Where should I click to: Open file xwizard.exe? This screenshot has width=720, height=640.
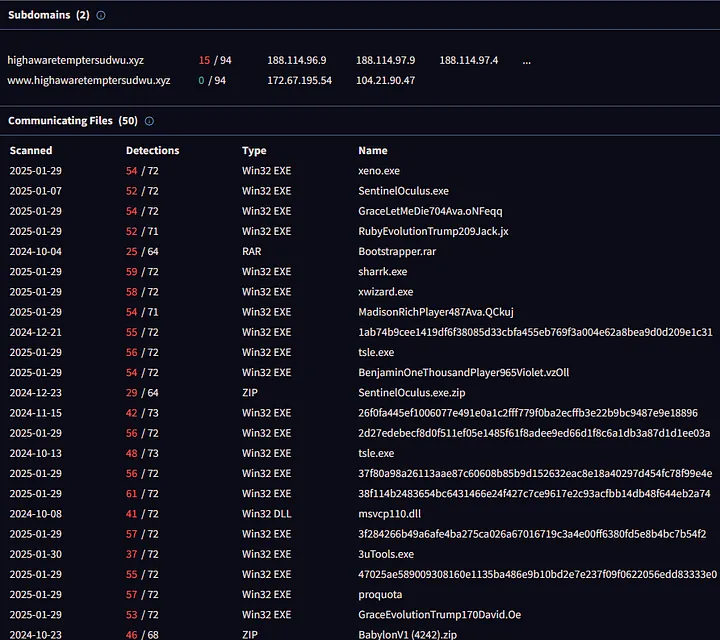click(x=385, y=292)
